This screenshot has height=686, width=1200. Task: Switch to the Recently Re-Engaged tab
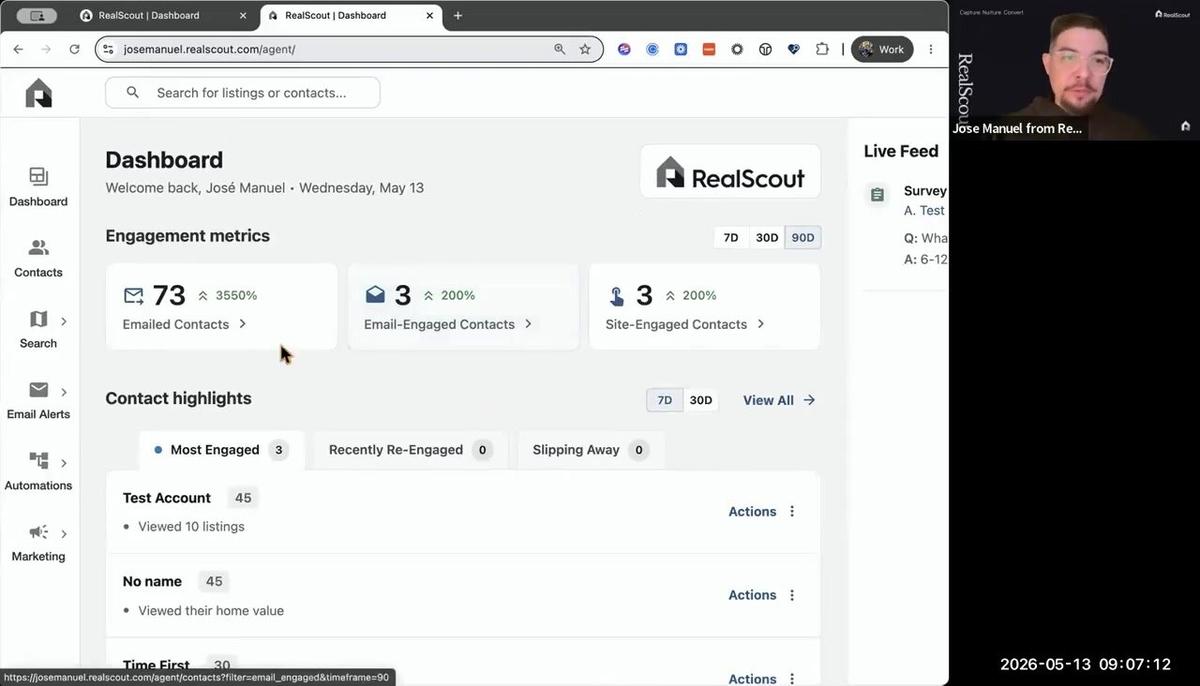coord(410,450)
